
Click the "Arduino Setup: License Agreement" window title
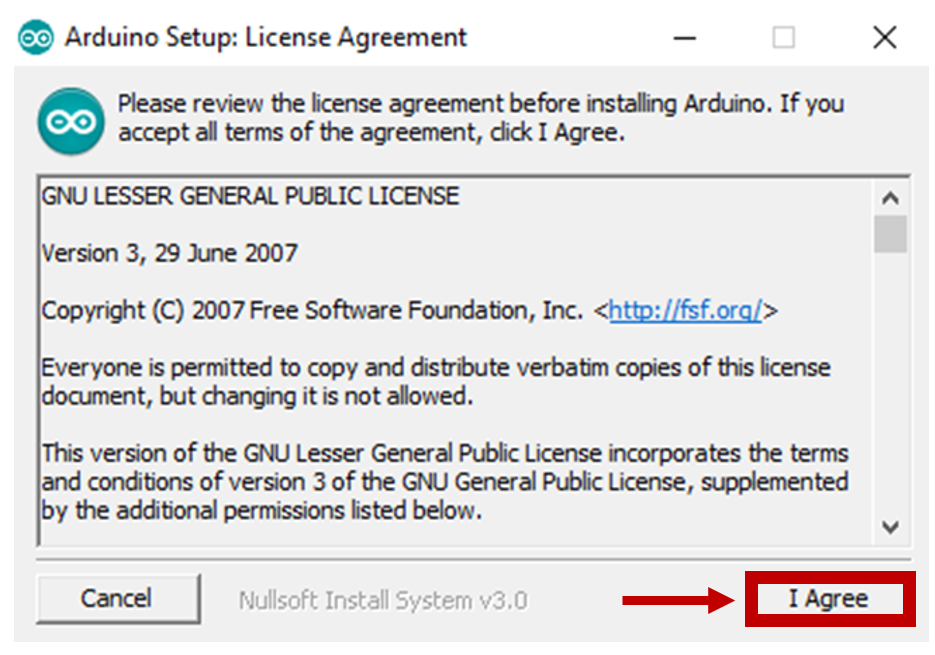click(x=266, y=39)
